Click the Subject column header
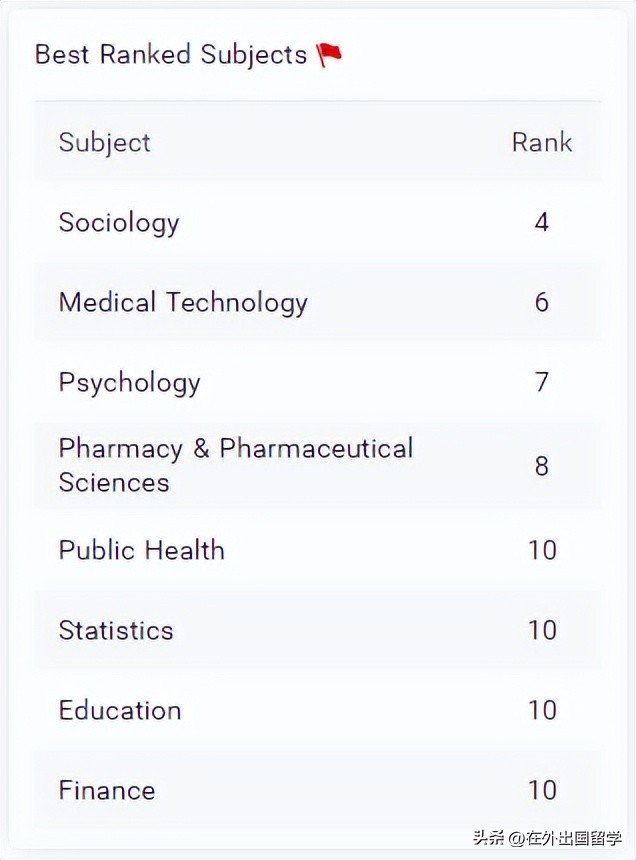636x860 pixels. (x=104, y=142)
